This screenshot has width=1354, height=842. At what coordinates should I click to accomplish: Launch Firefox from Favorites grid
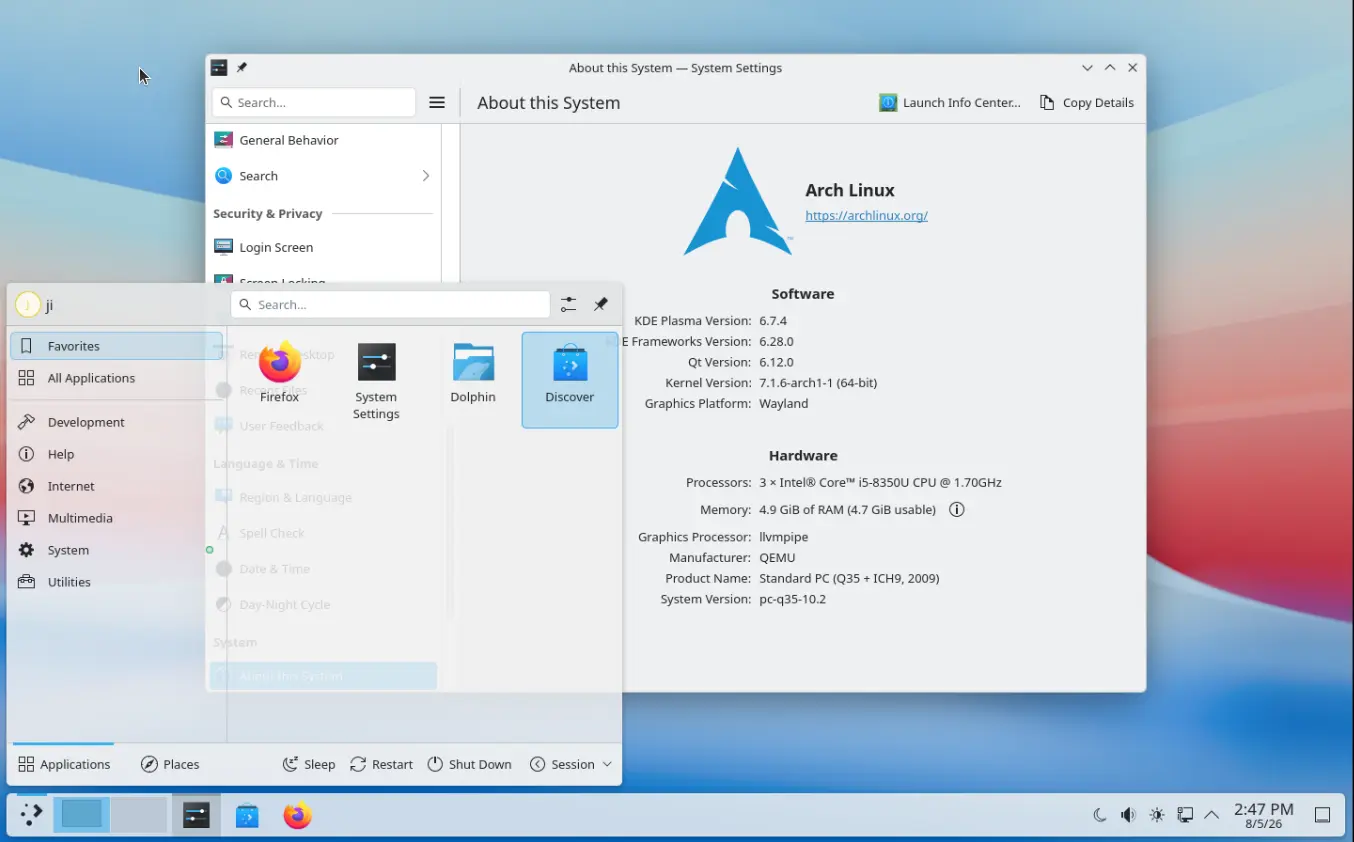click(279, 373)
